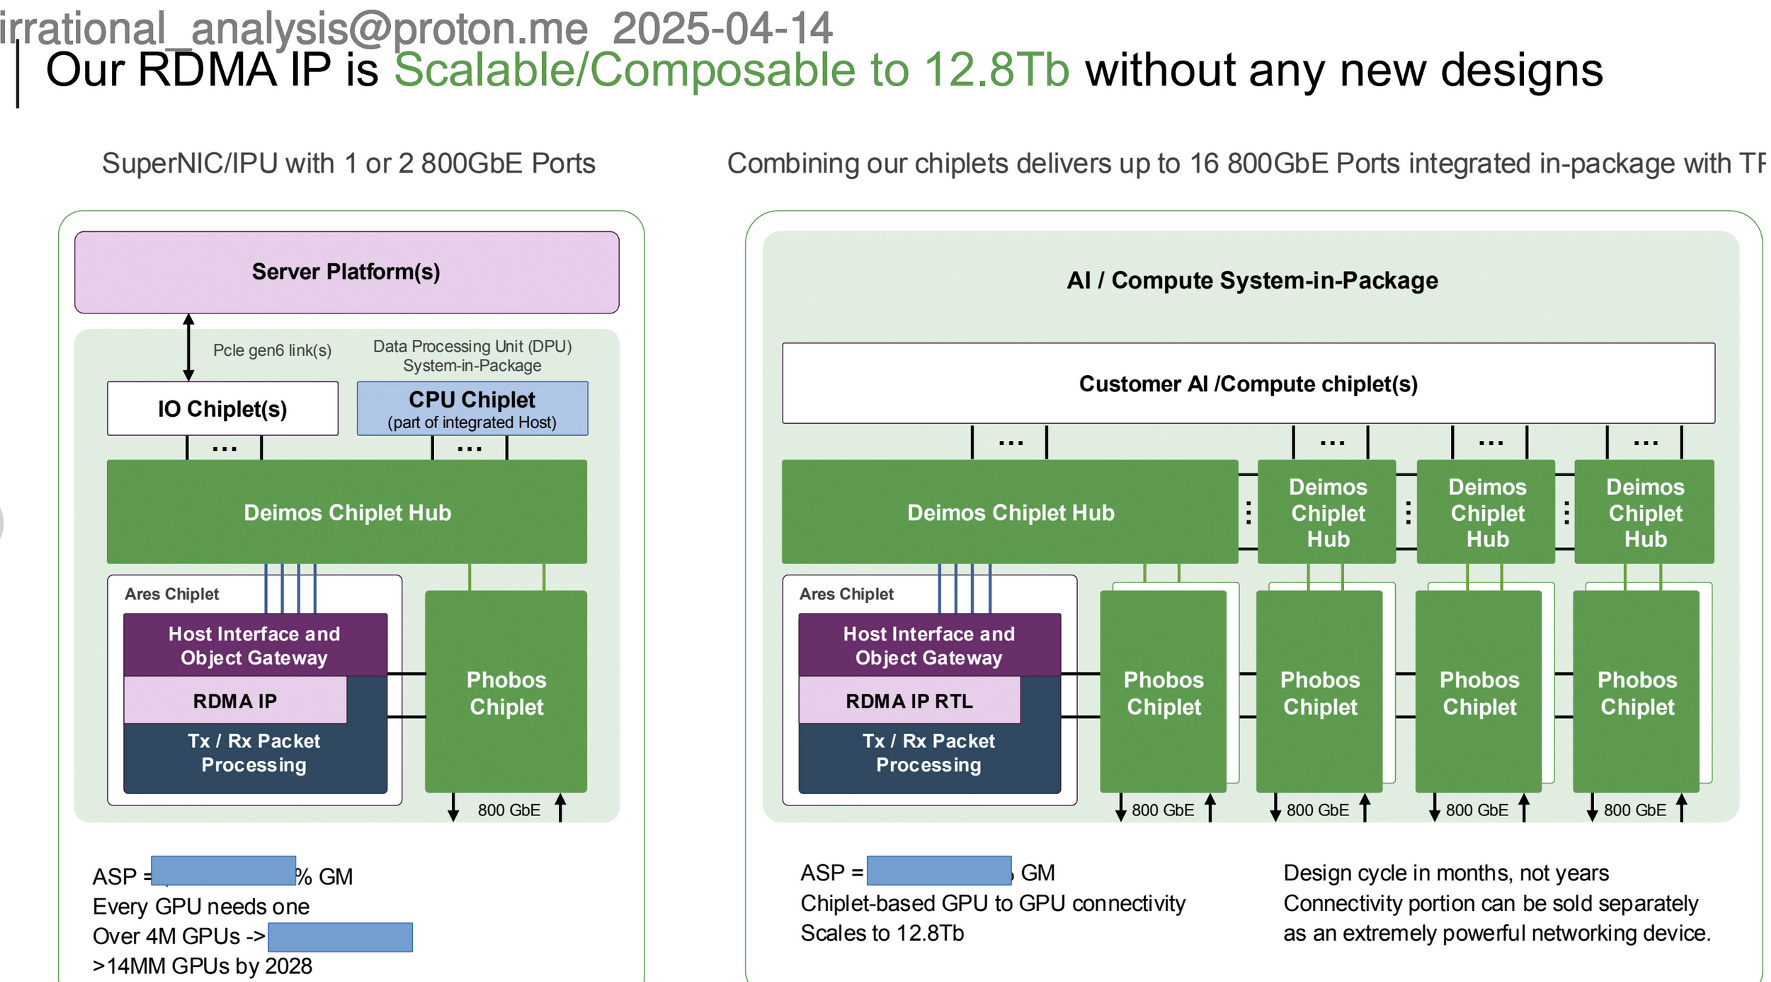
Task: Click the ">14MM GPUs by 2028" line
Action: pos(202,966)
